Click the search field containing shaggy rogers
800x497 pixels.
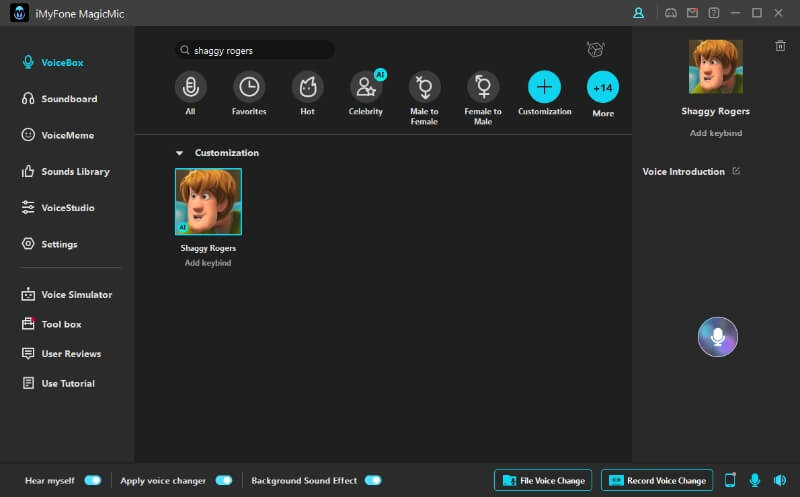pos(255,50)
